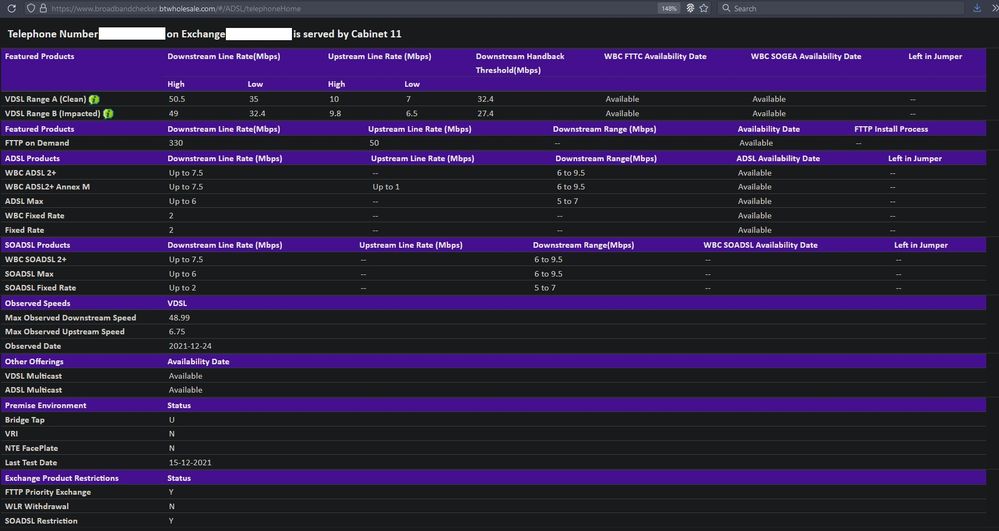This screenshot has height=531, width=999.
Task: Show site security via the padlock icon
Action: click(x=43, y=8)
